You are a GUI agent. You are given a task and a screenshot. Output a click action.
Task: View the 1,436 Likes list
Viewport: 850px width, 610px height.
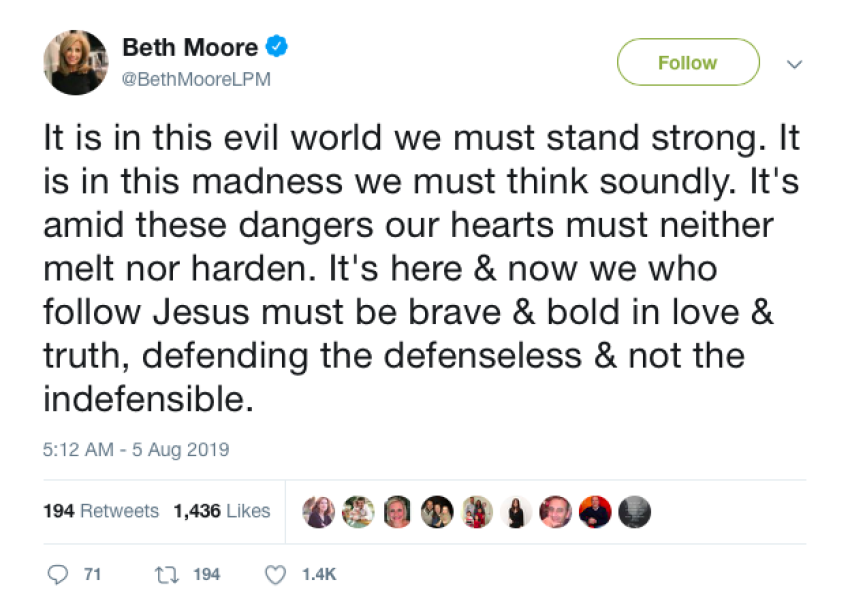click(x=221, y=511)
